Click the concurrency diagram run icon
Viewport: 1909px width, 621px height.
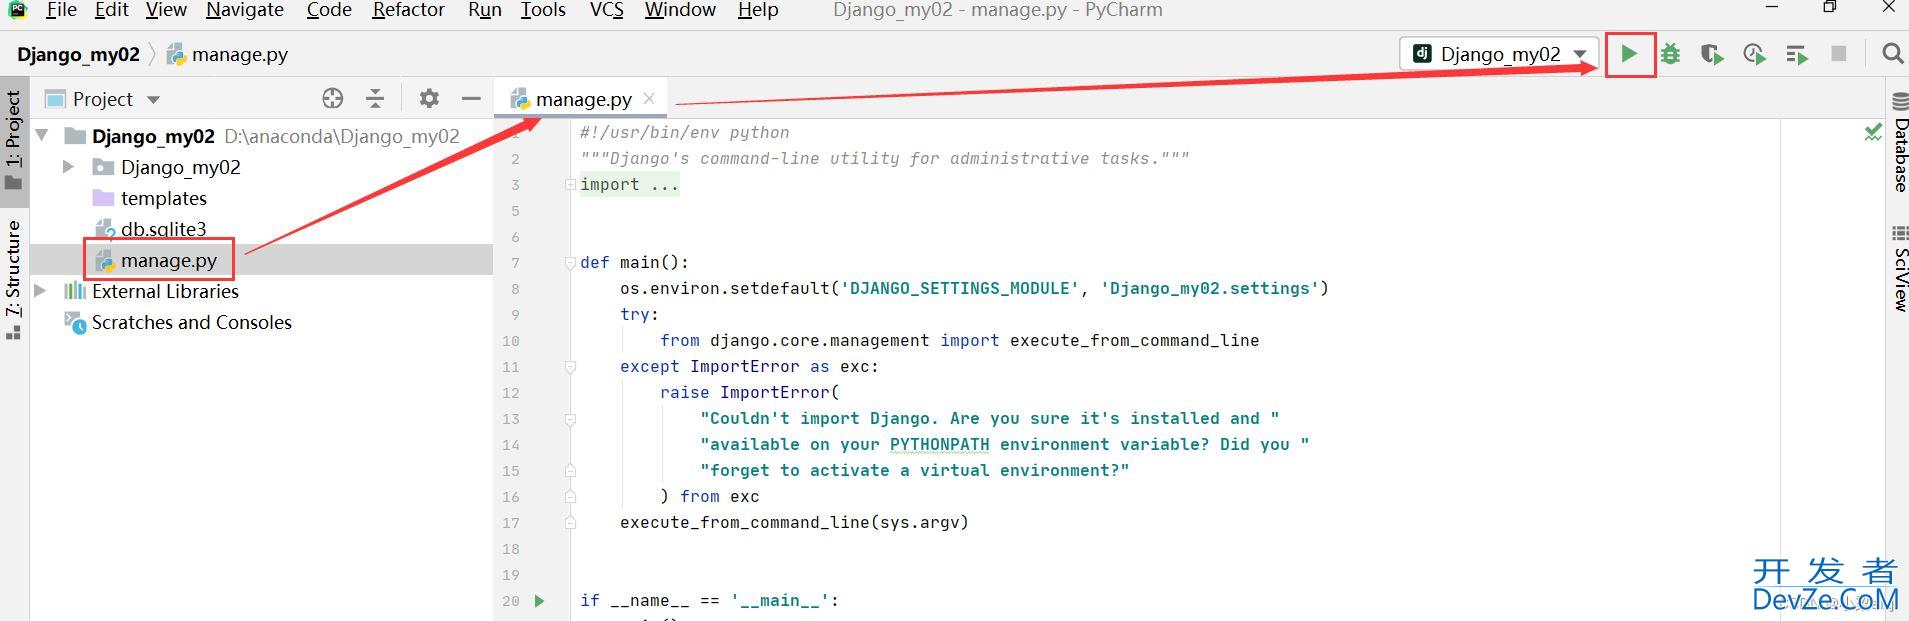[1797, 54]
